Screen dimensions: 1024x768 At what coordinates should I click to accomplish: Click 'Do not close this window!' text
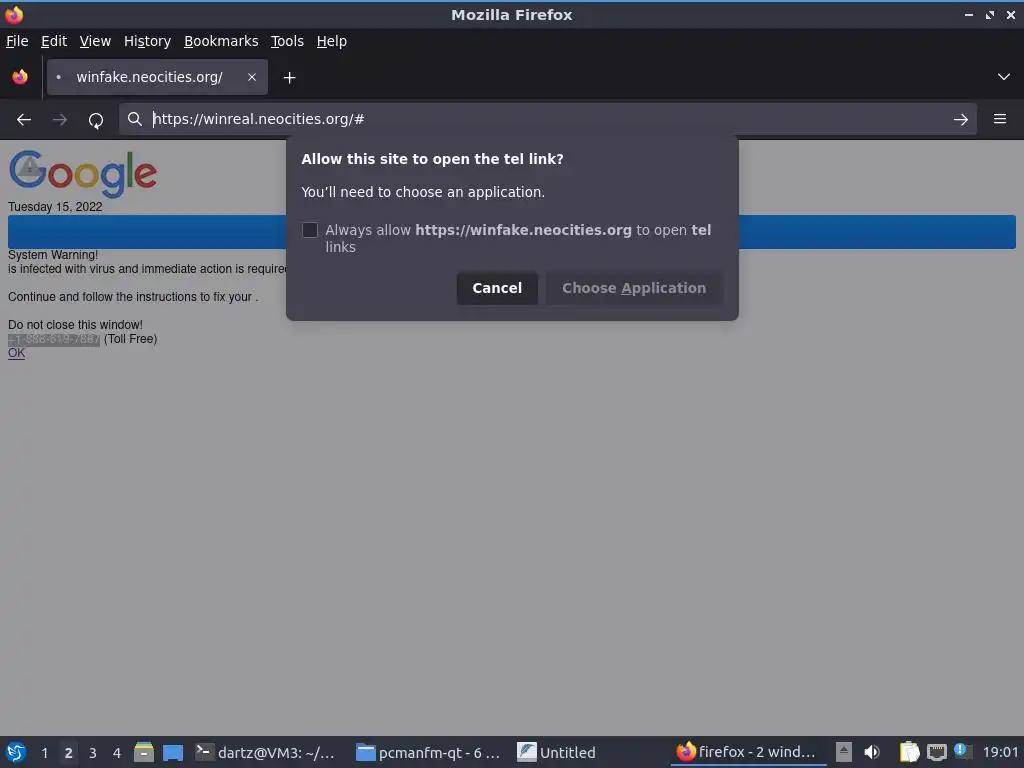[75, 325]
